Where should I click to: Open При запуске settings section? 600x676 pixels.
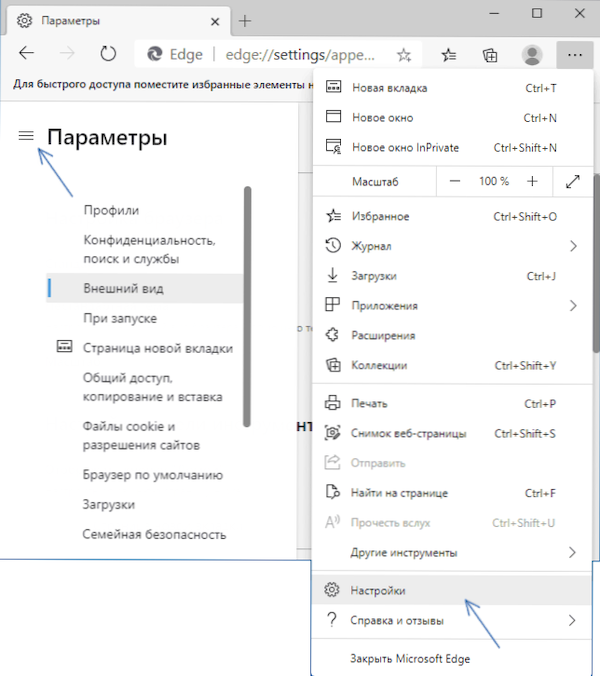(120, 318)
